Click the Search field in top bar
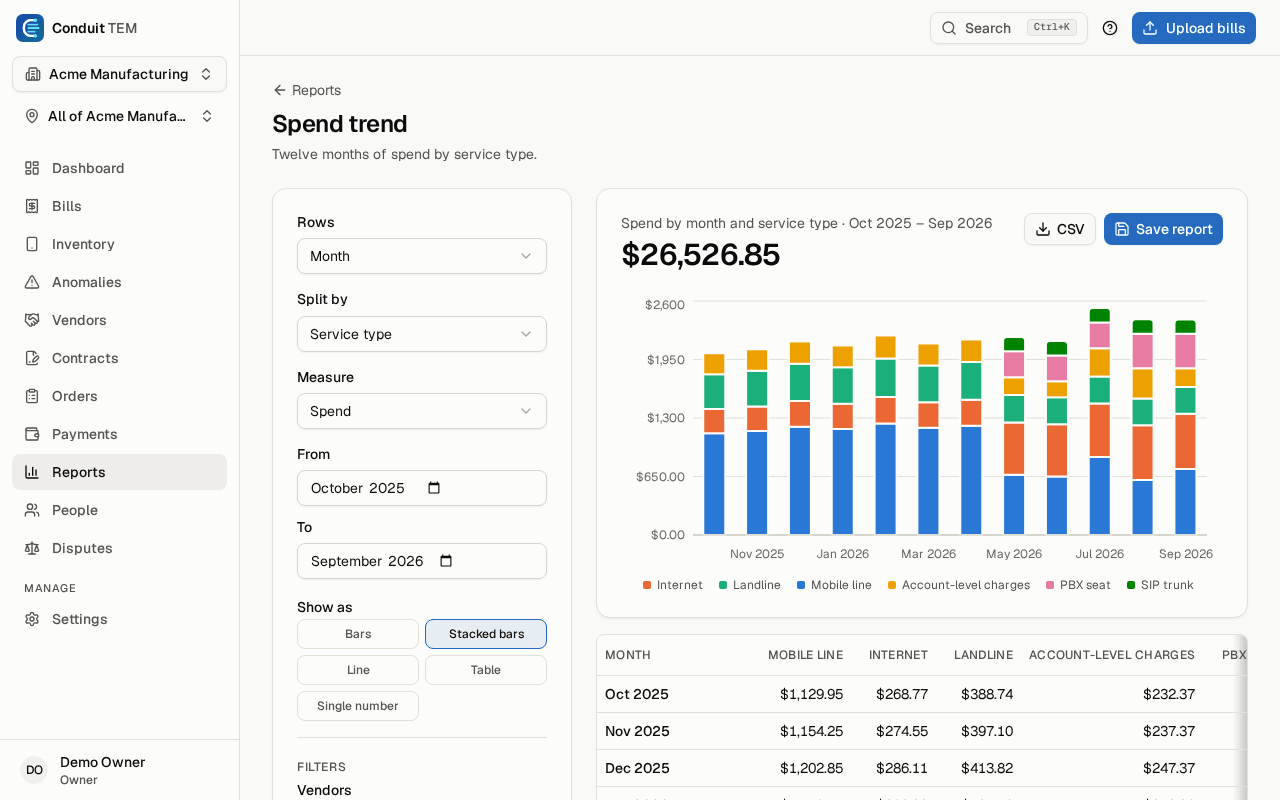Viewport: 1280px width, 800px height. point(1008,28)
